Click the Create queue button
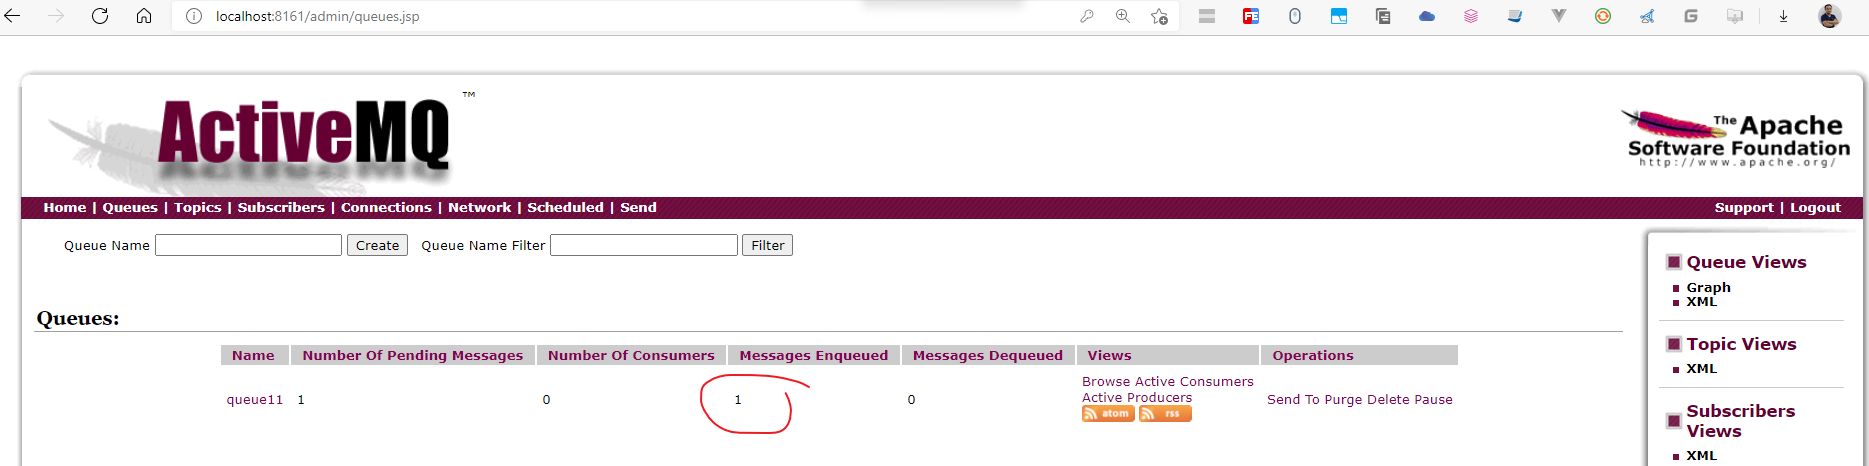 click(x=377, y=245)
